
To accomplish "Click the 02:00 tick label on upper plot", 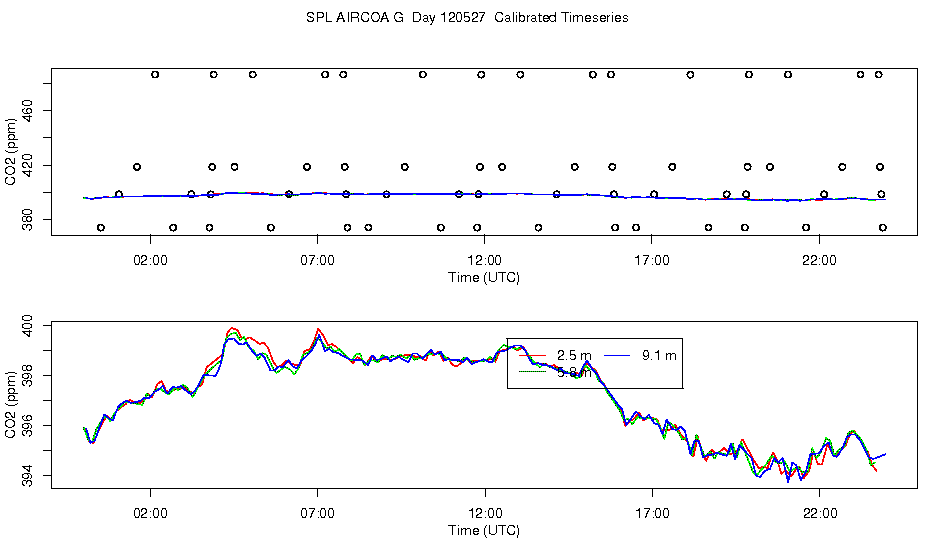I will coord(150,261).
